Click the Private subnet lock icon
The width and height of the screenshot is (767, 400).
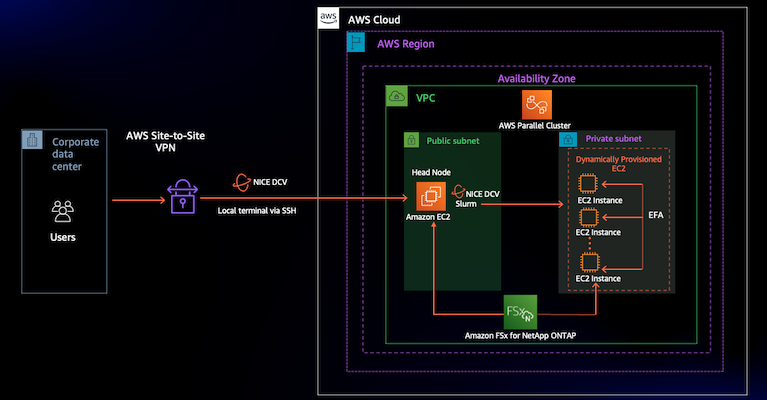(568, 139)
